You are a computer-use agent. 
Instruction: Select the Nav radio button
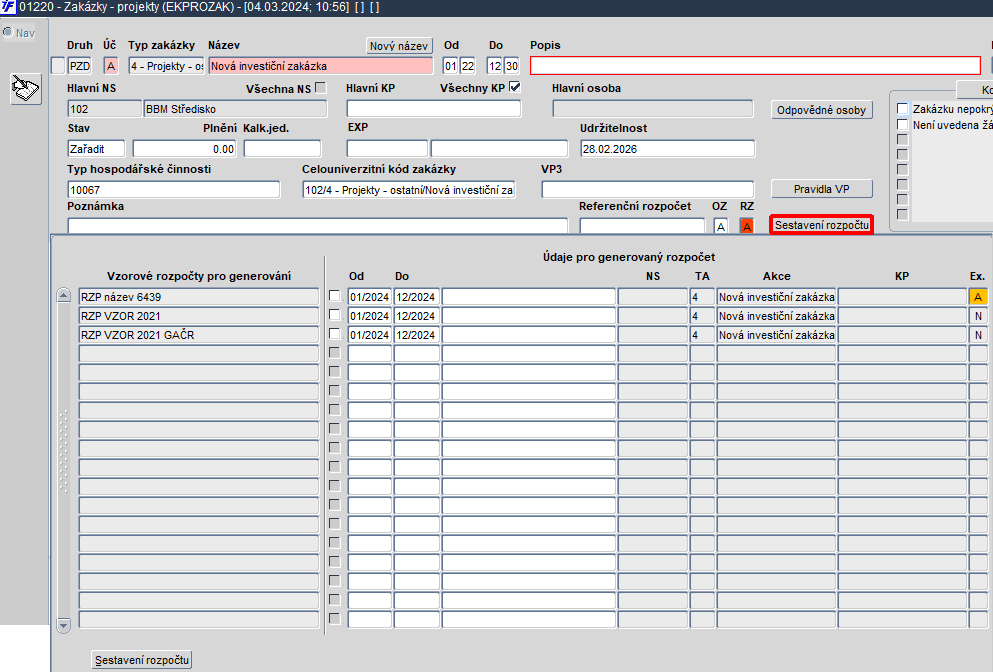click(x=8, y=32)
